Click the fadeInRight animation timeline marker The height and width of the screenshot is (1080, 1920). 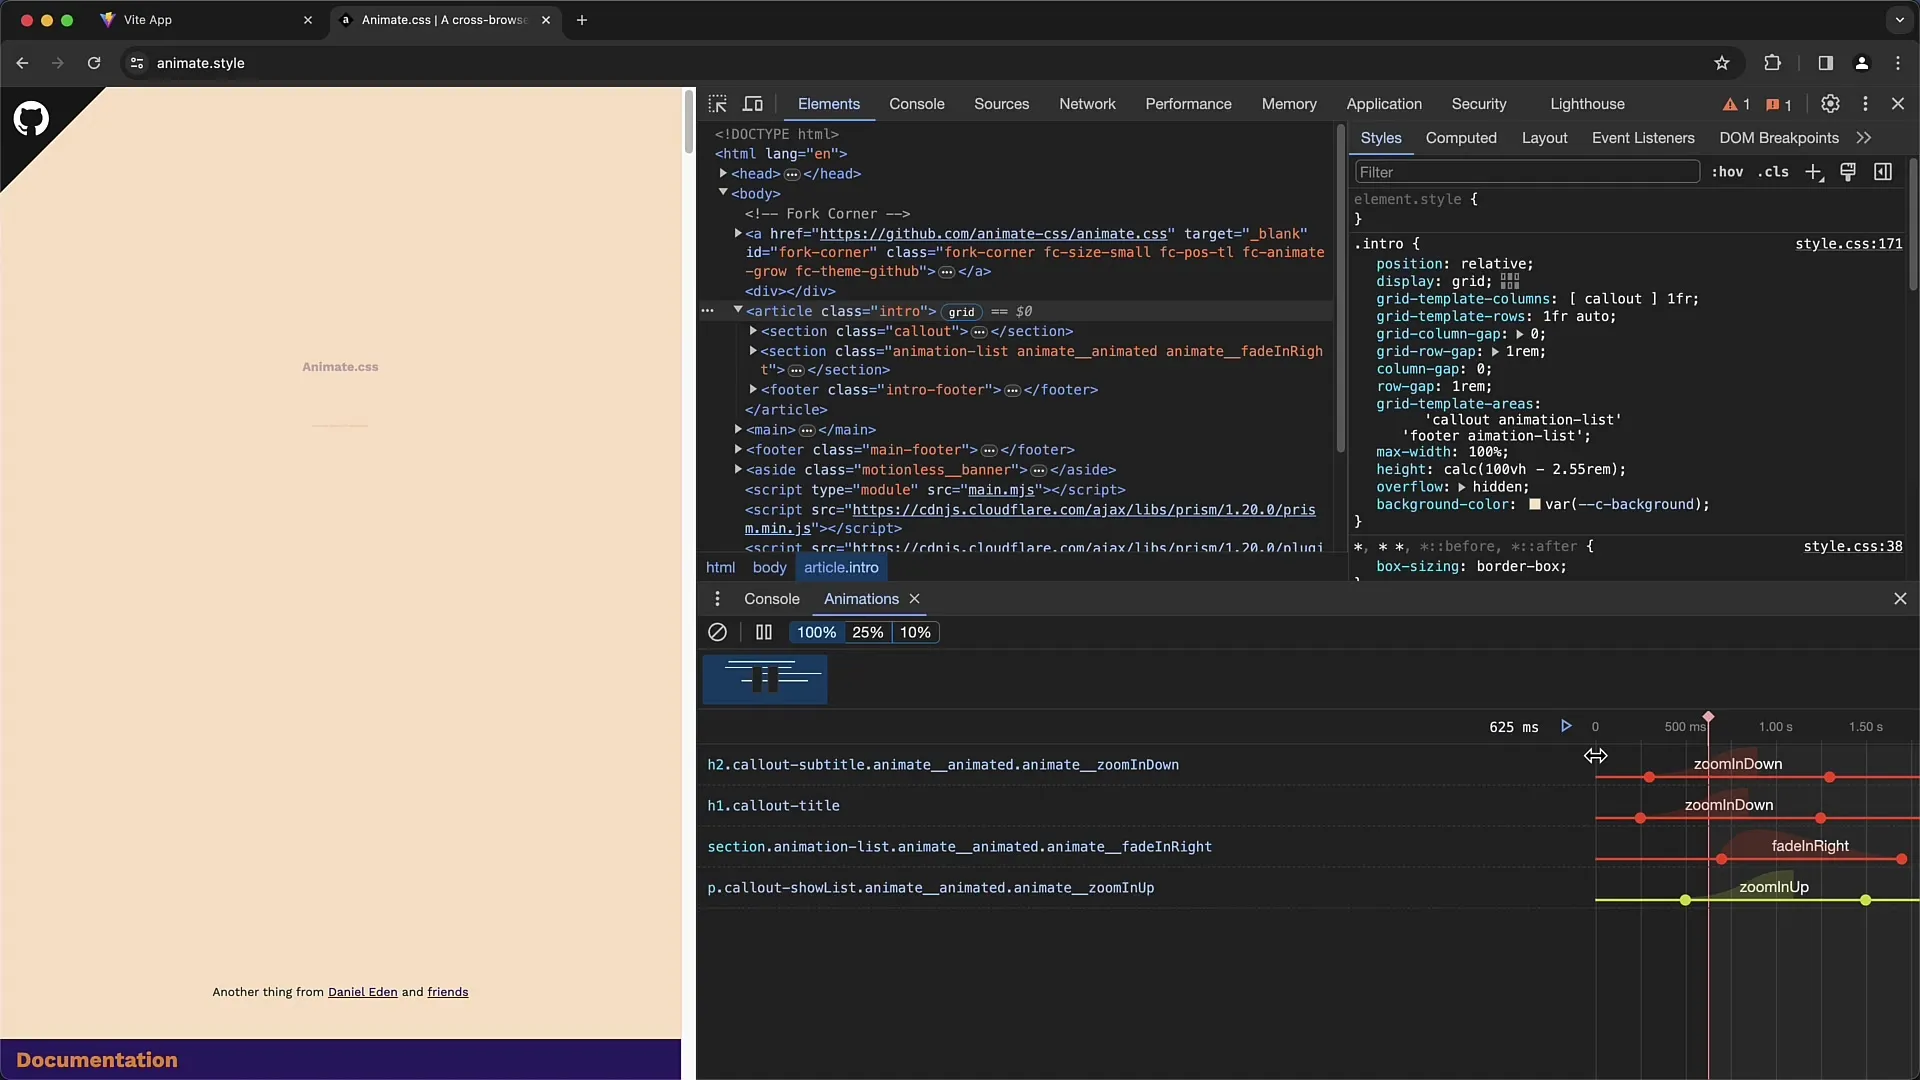(x=1722, y=860)
